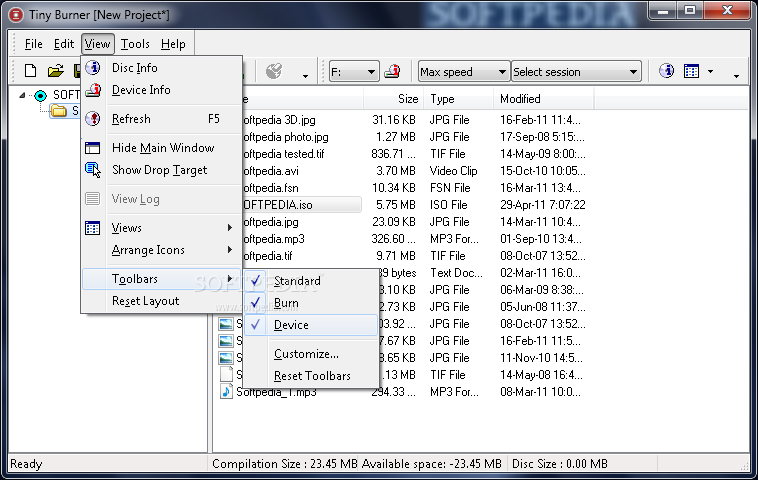Click the Disc Size status bar entry
This screenshot has width=758, height=480.
click(559, 464)
